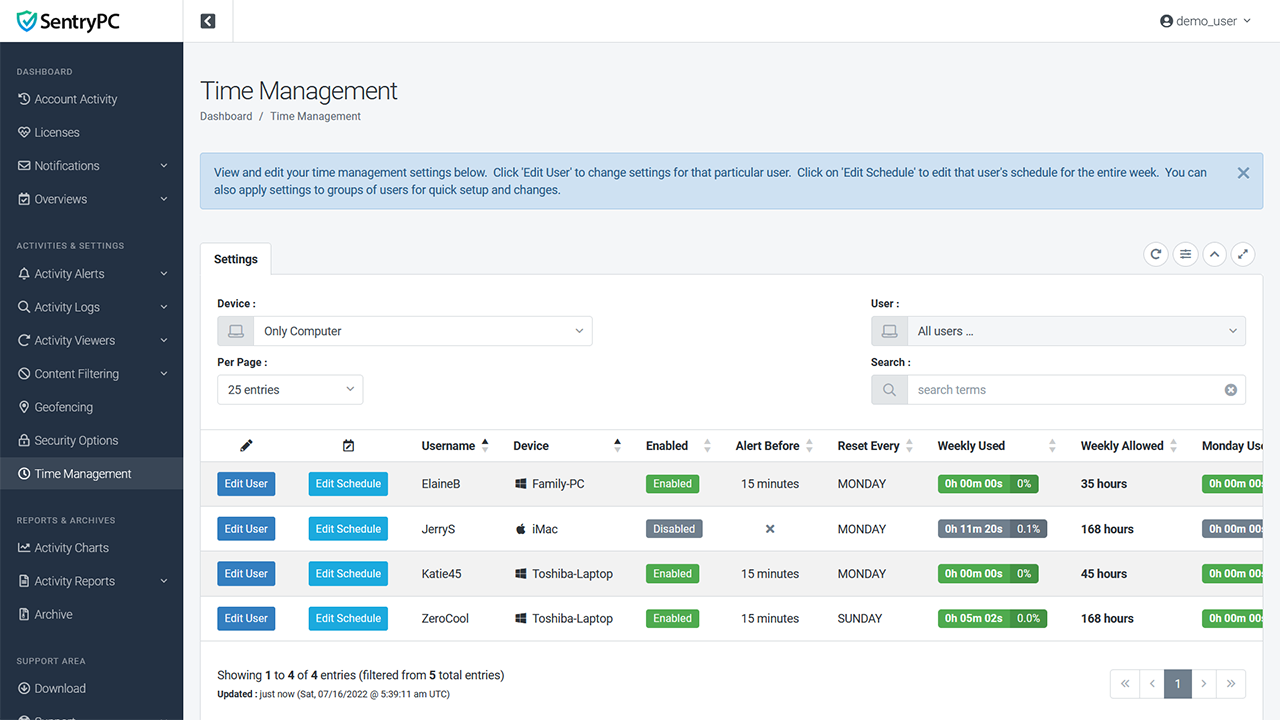Collapse the panel with the up chevron
The width and height of the screenshot is (1280, 720).
click(x=1214, y=254)
